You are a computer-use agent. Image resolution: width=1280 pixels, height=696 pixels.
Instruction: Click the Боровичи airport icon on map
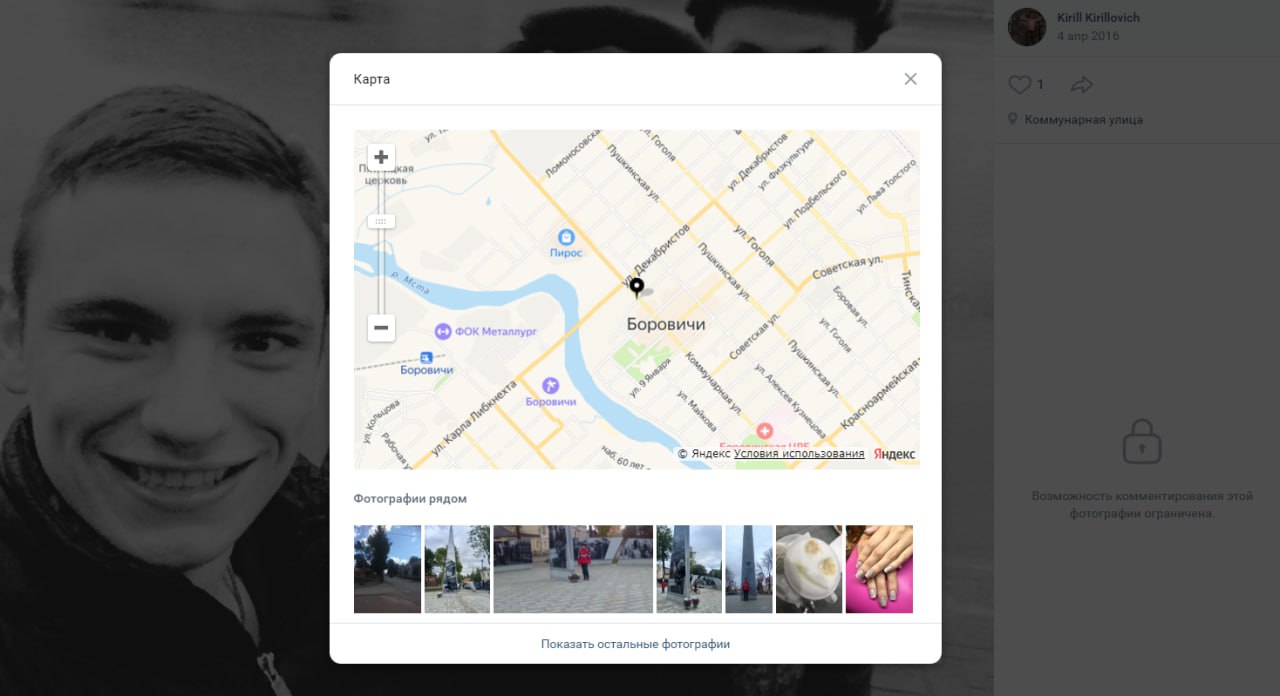click(549, 385)
